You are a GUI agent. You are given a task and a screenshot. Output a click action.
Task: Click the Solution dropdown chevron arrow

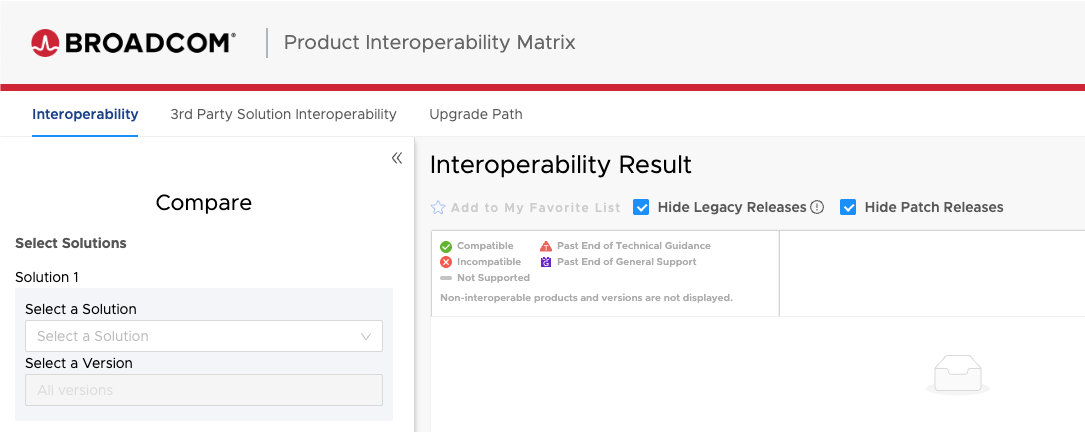366,336
